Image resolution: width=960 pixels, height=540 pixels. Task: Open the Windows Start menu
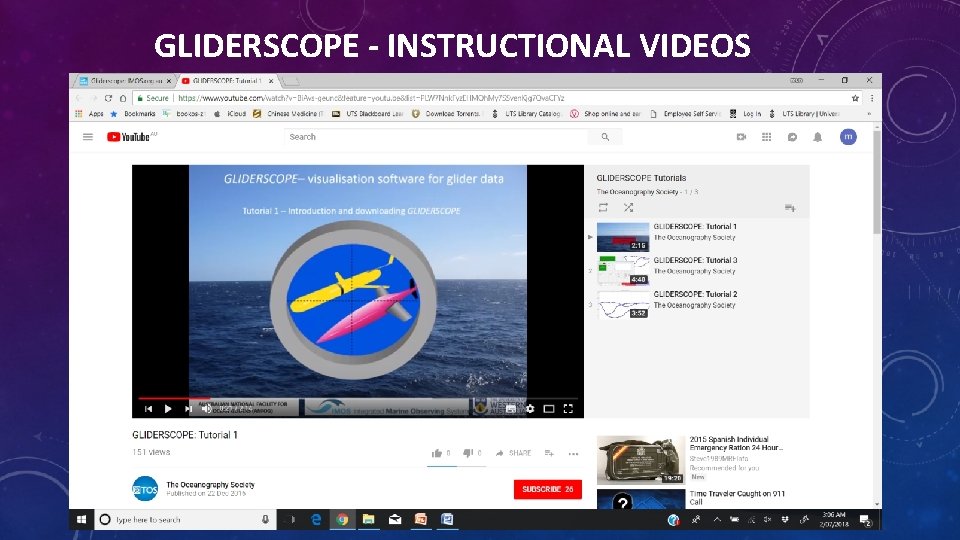tap(81, 519)
